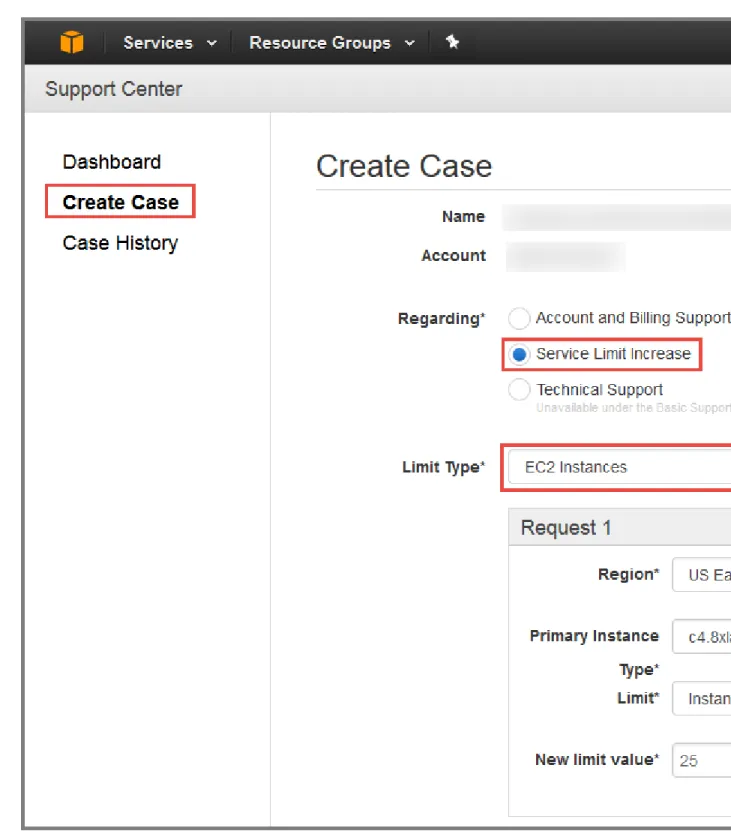Click the blurred Account value

pos(566,257)
